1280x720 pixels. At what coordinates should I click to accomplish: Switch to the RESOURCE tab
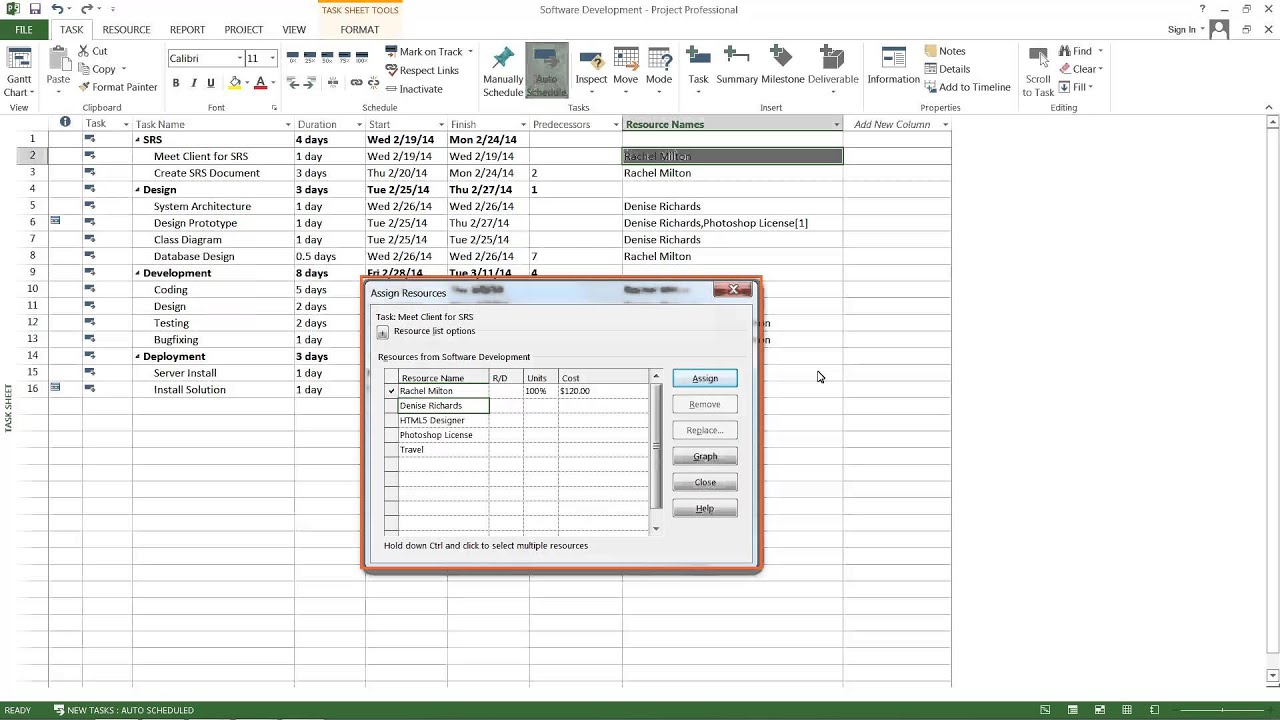coord(126,30)
